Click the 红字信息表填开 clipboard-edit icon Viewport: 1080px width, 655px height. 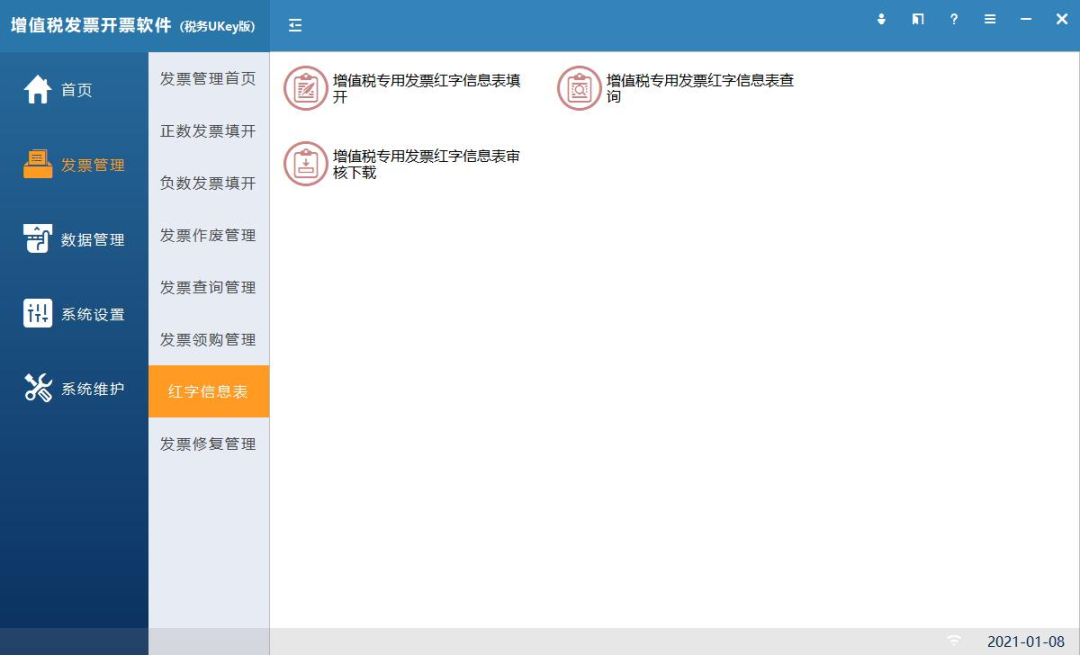click(305, 88)
